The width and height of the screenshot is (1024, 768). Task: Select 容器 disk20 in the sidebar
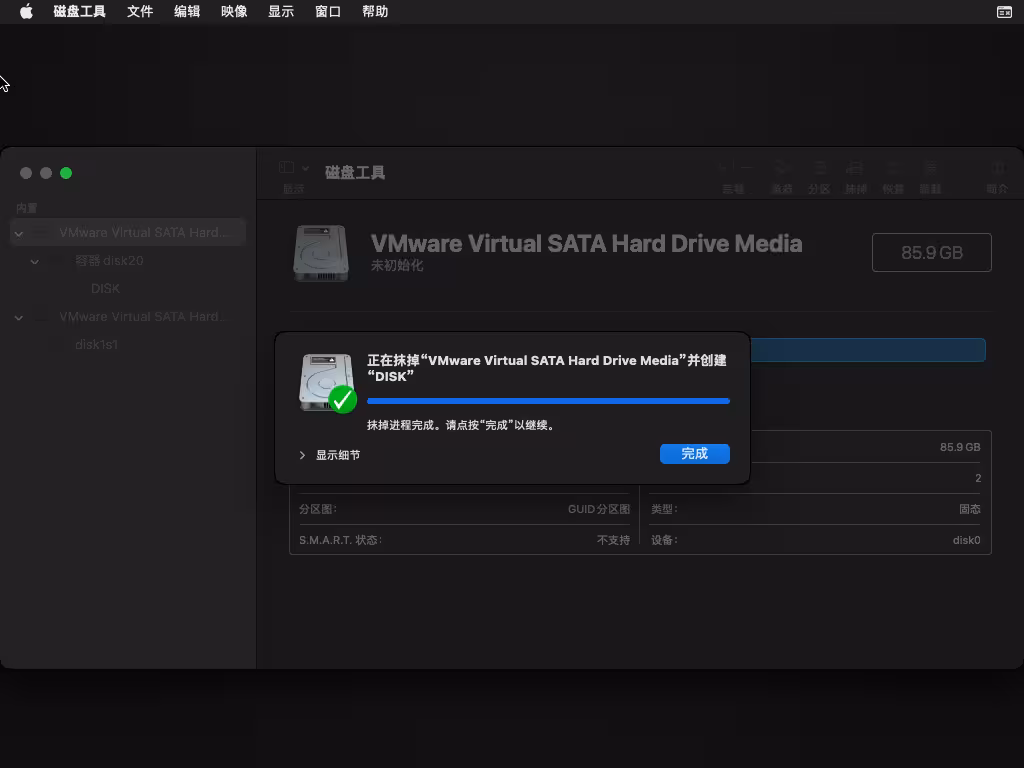[109, 261]
